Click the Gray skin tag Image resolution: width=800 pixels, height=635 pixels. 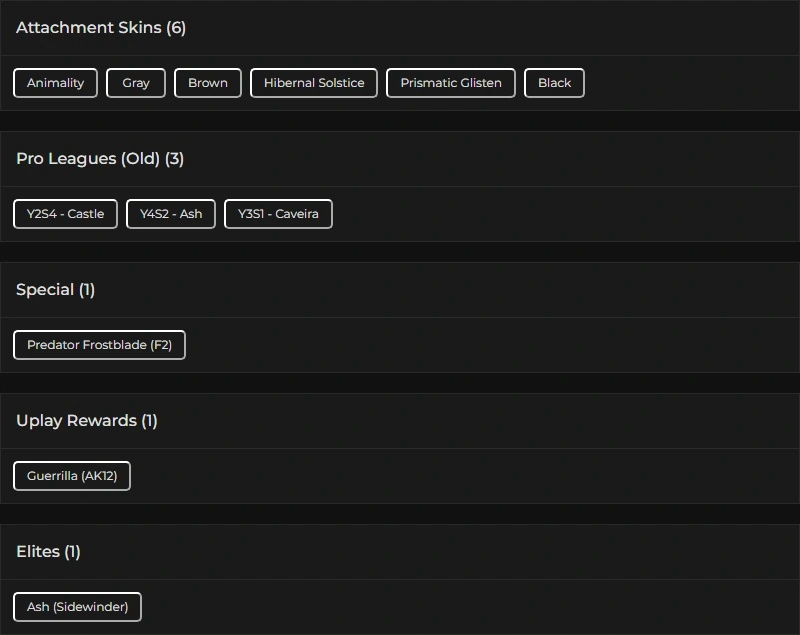coord(136,83)
